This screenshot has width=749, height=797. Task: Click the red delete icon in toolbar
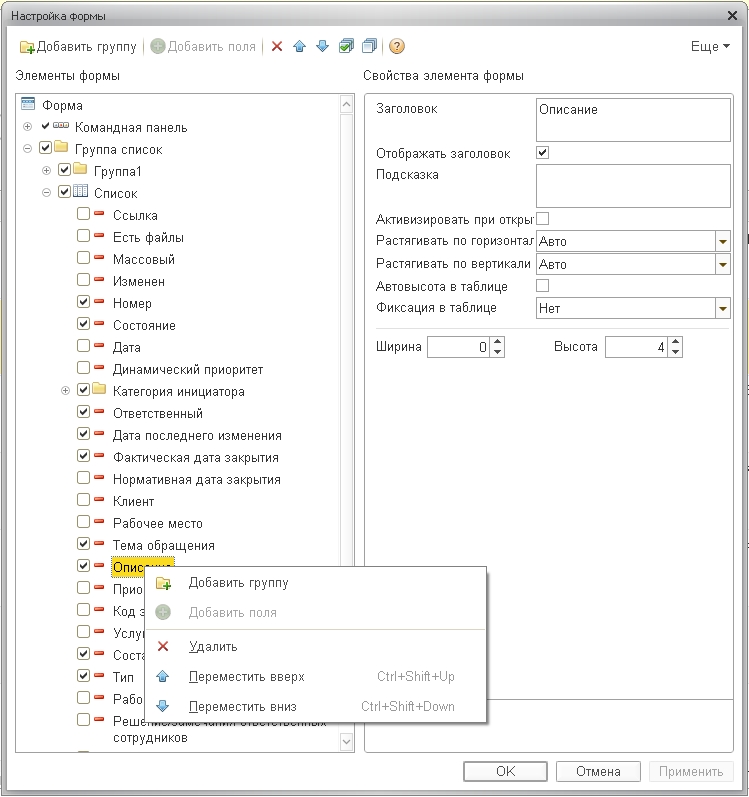(x=277, y=47)
